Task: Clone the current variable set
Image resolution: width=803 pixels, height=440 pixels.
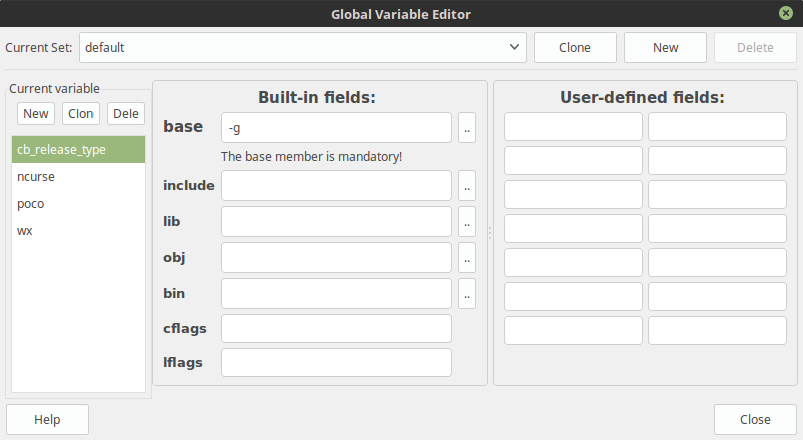Action: [x=575, y=47]
